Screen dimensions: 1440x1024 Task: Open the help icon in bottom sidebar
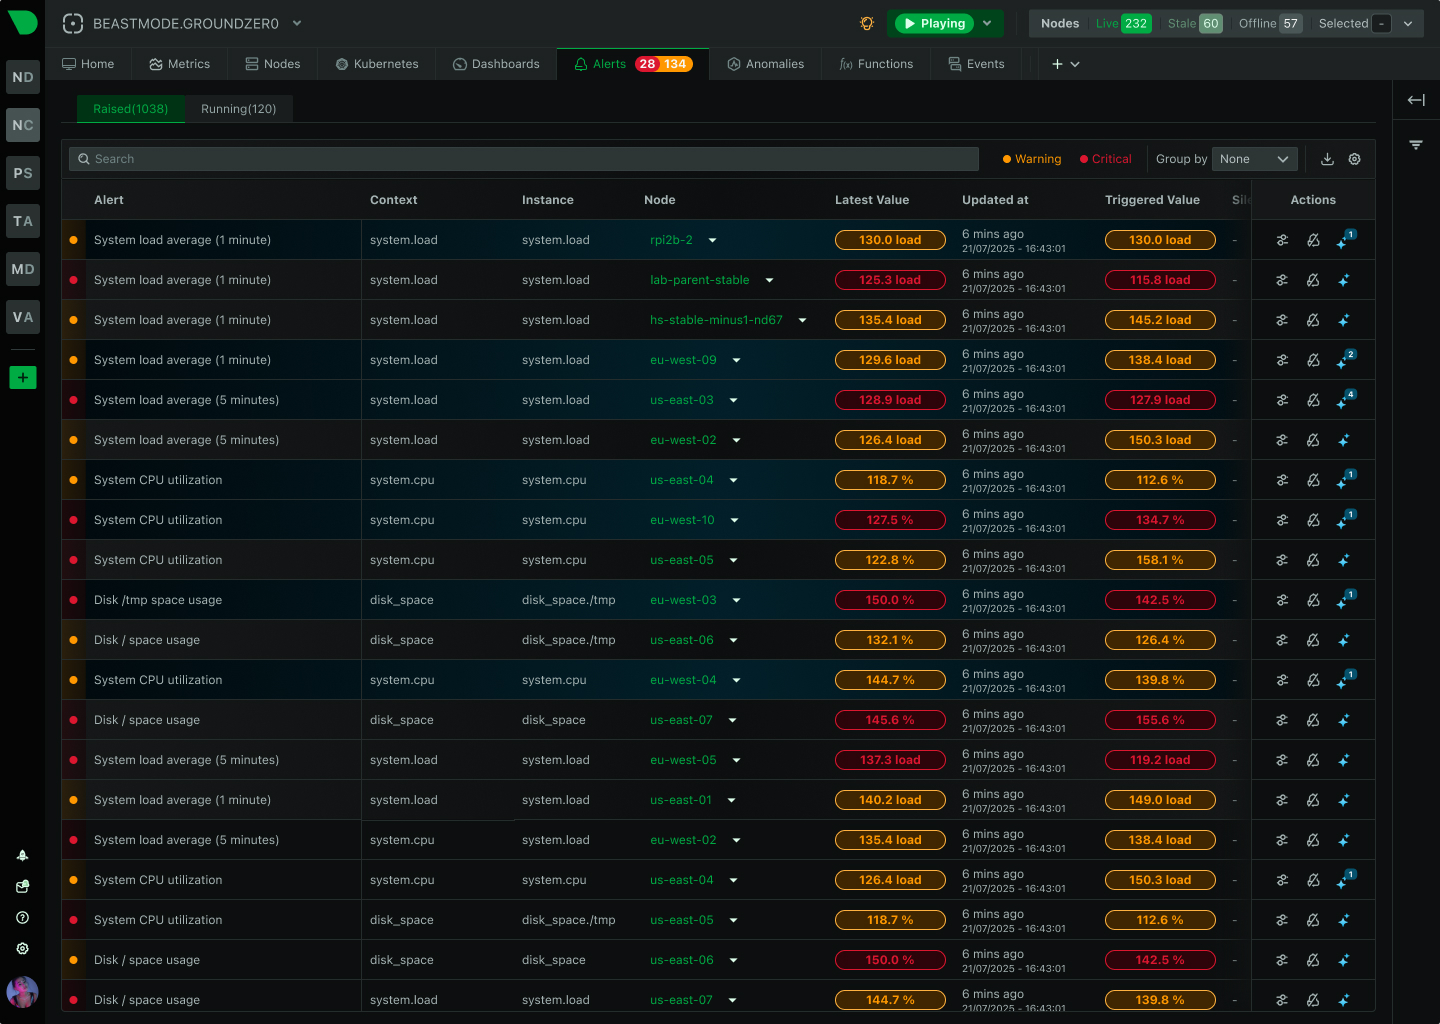[x=22, y=917]
